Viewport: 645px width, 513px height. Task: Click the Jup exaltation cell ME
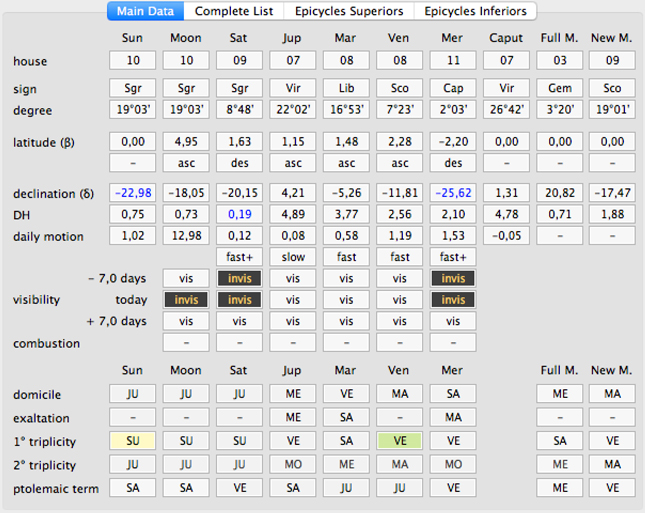coord(293,417)
